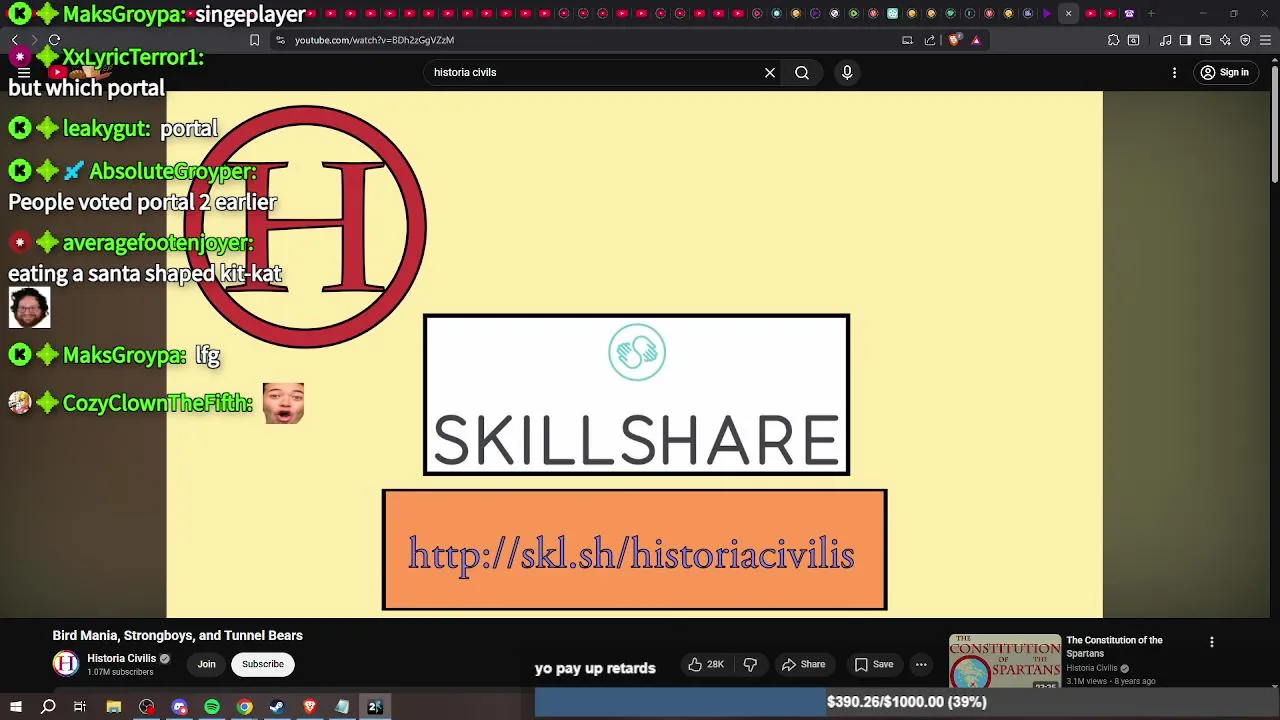This screenshot has height=720, width=1280.
Task: Go back with the browser back arrow
Action: click(15, 40)
